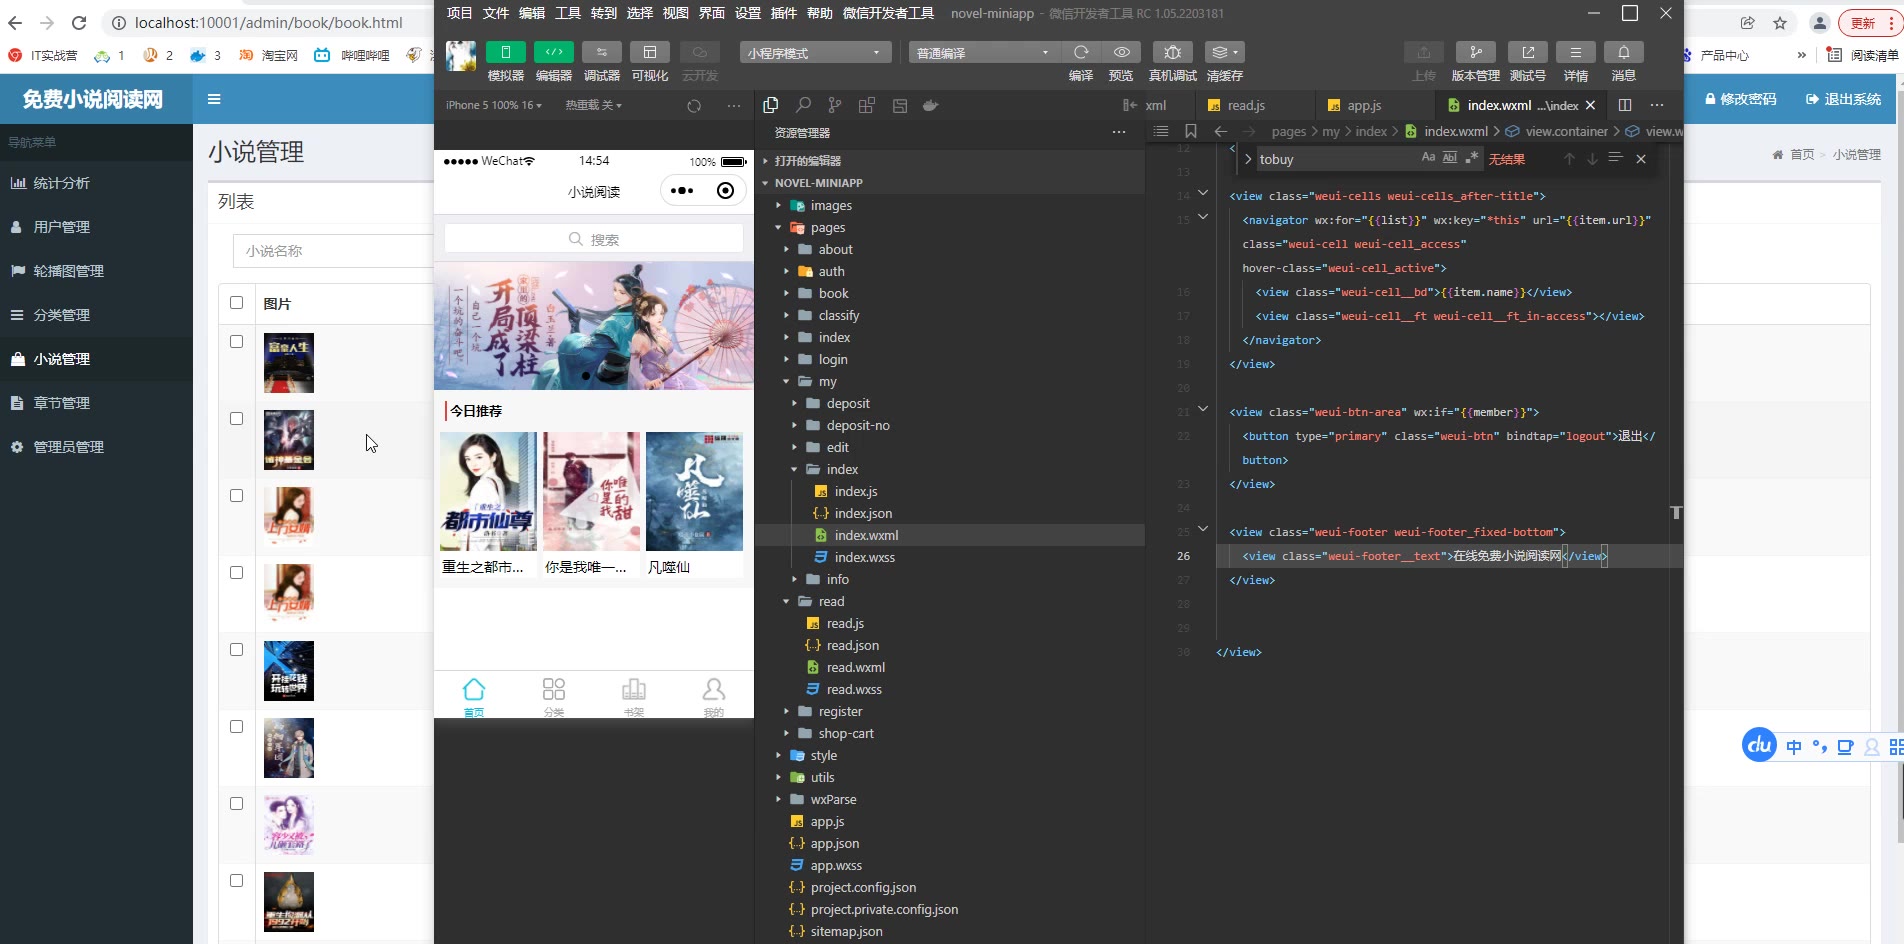Open the 小程序模式 mode dropdown
1904x944 pixels.
coord(814,53)
